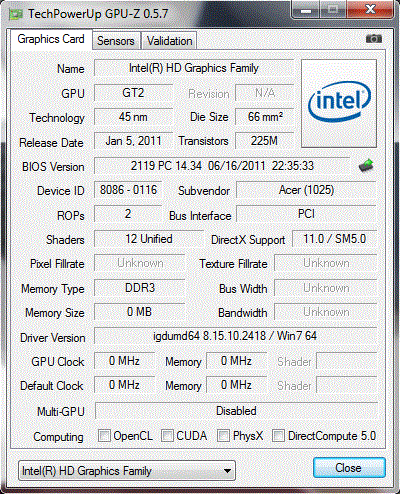
Task: Switch to the Sensors tab
Action: point(116,41)
